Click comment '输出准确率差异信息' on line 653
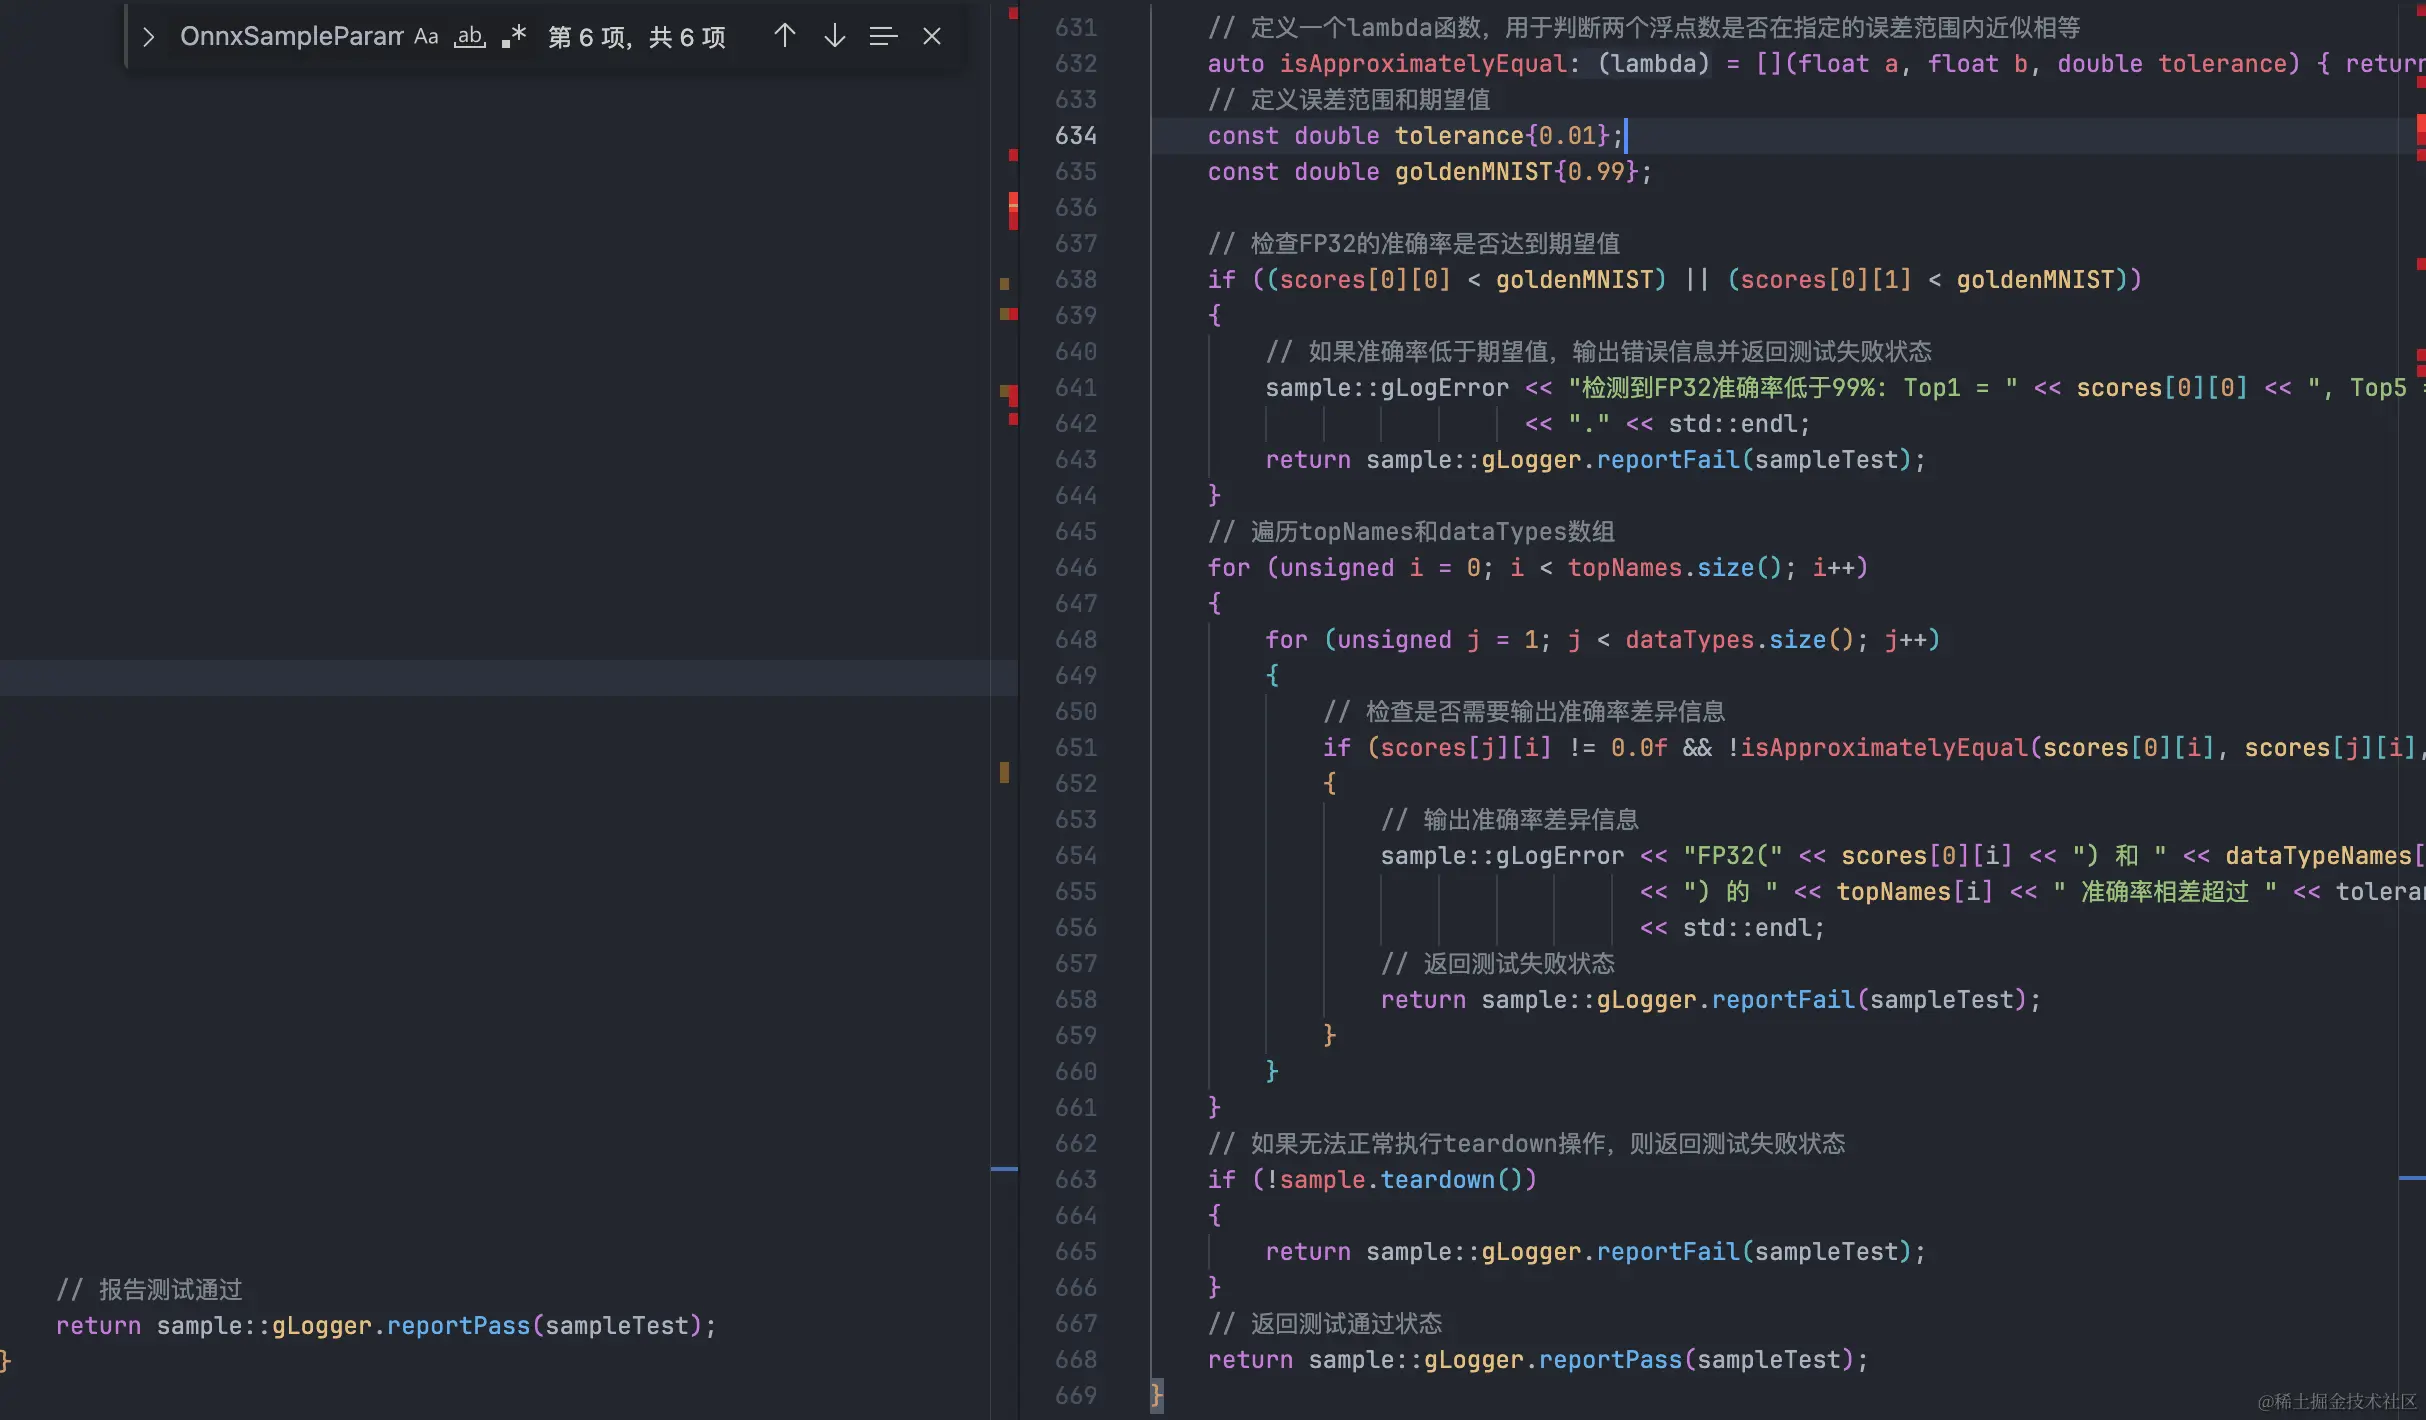The width and height of the screenshot is (2426, 1420). click(x=1531, y=819)
